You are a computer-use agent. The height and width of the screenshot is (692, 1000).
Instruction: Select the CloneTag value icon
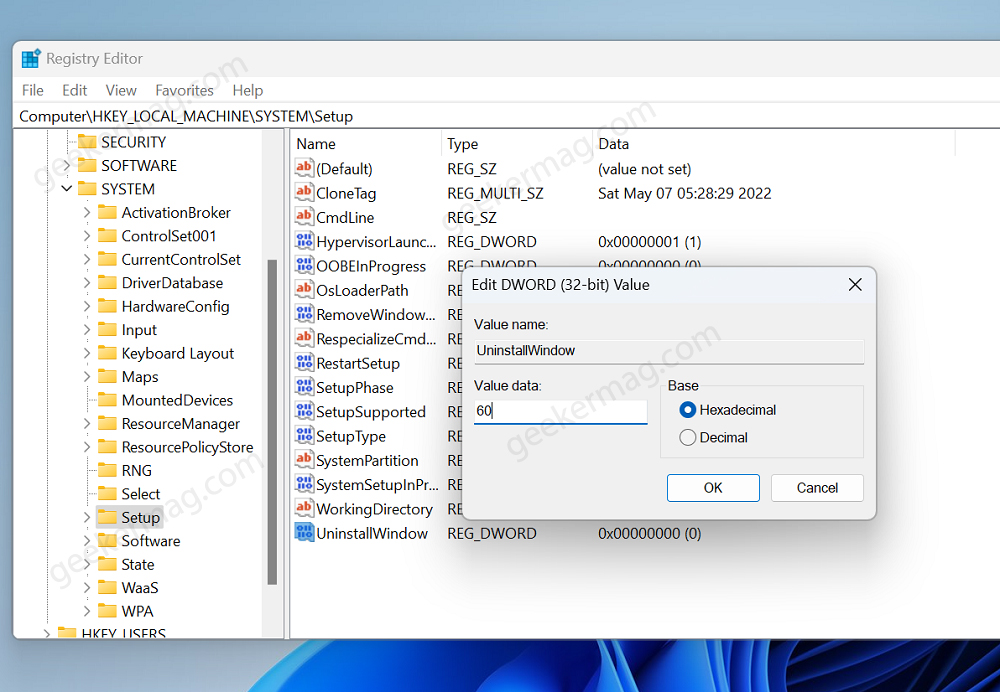304,193
